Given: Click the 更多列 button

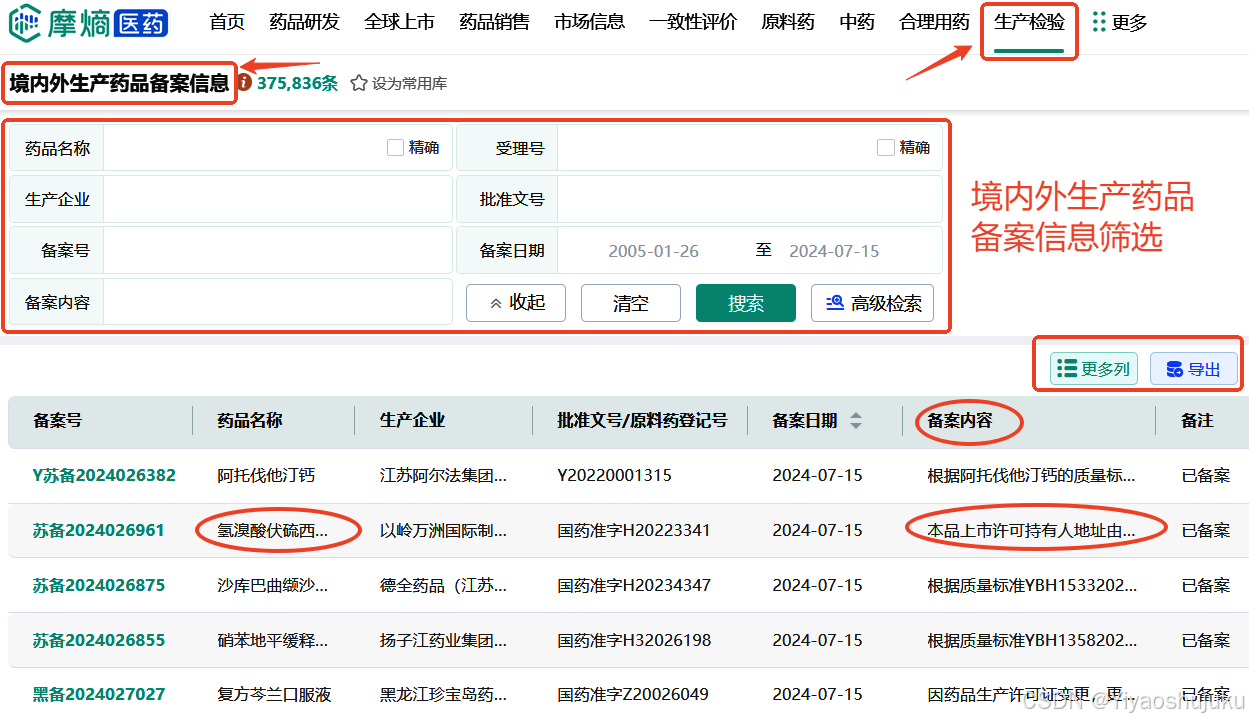Looking at the screenshot, I should (1094, 369).
